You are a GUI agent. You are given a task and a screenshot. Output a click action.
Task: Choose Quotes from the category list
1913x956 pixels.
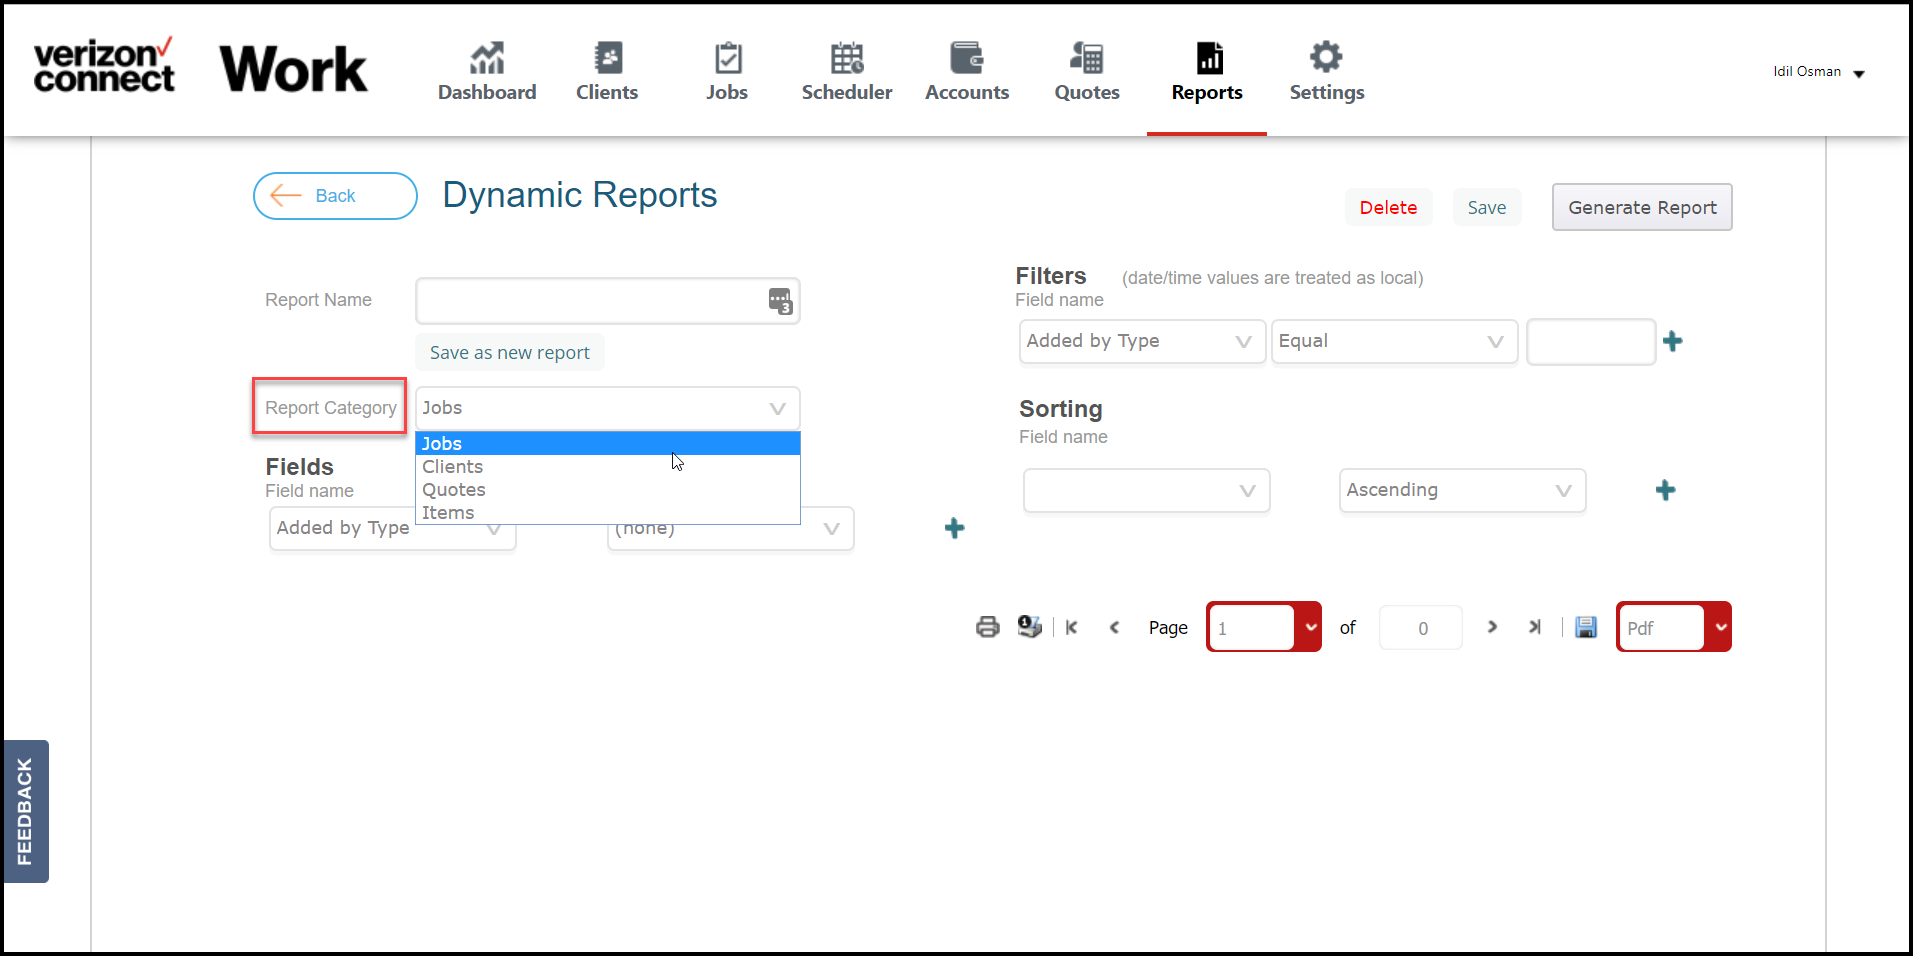pyautogui.click(x=608, y=489)
